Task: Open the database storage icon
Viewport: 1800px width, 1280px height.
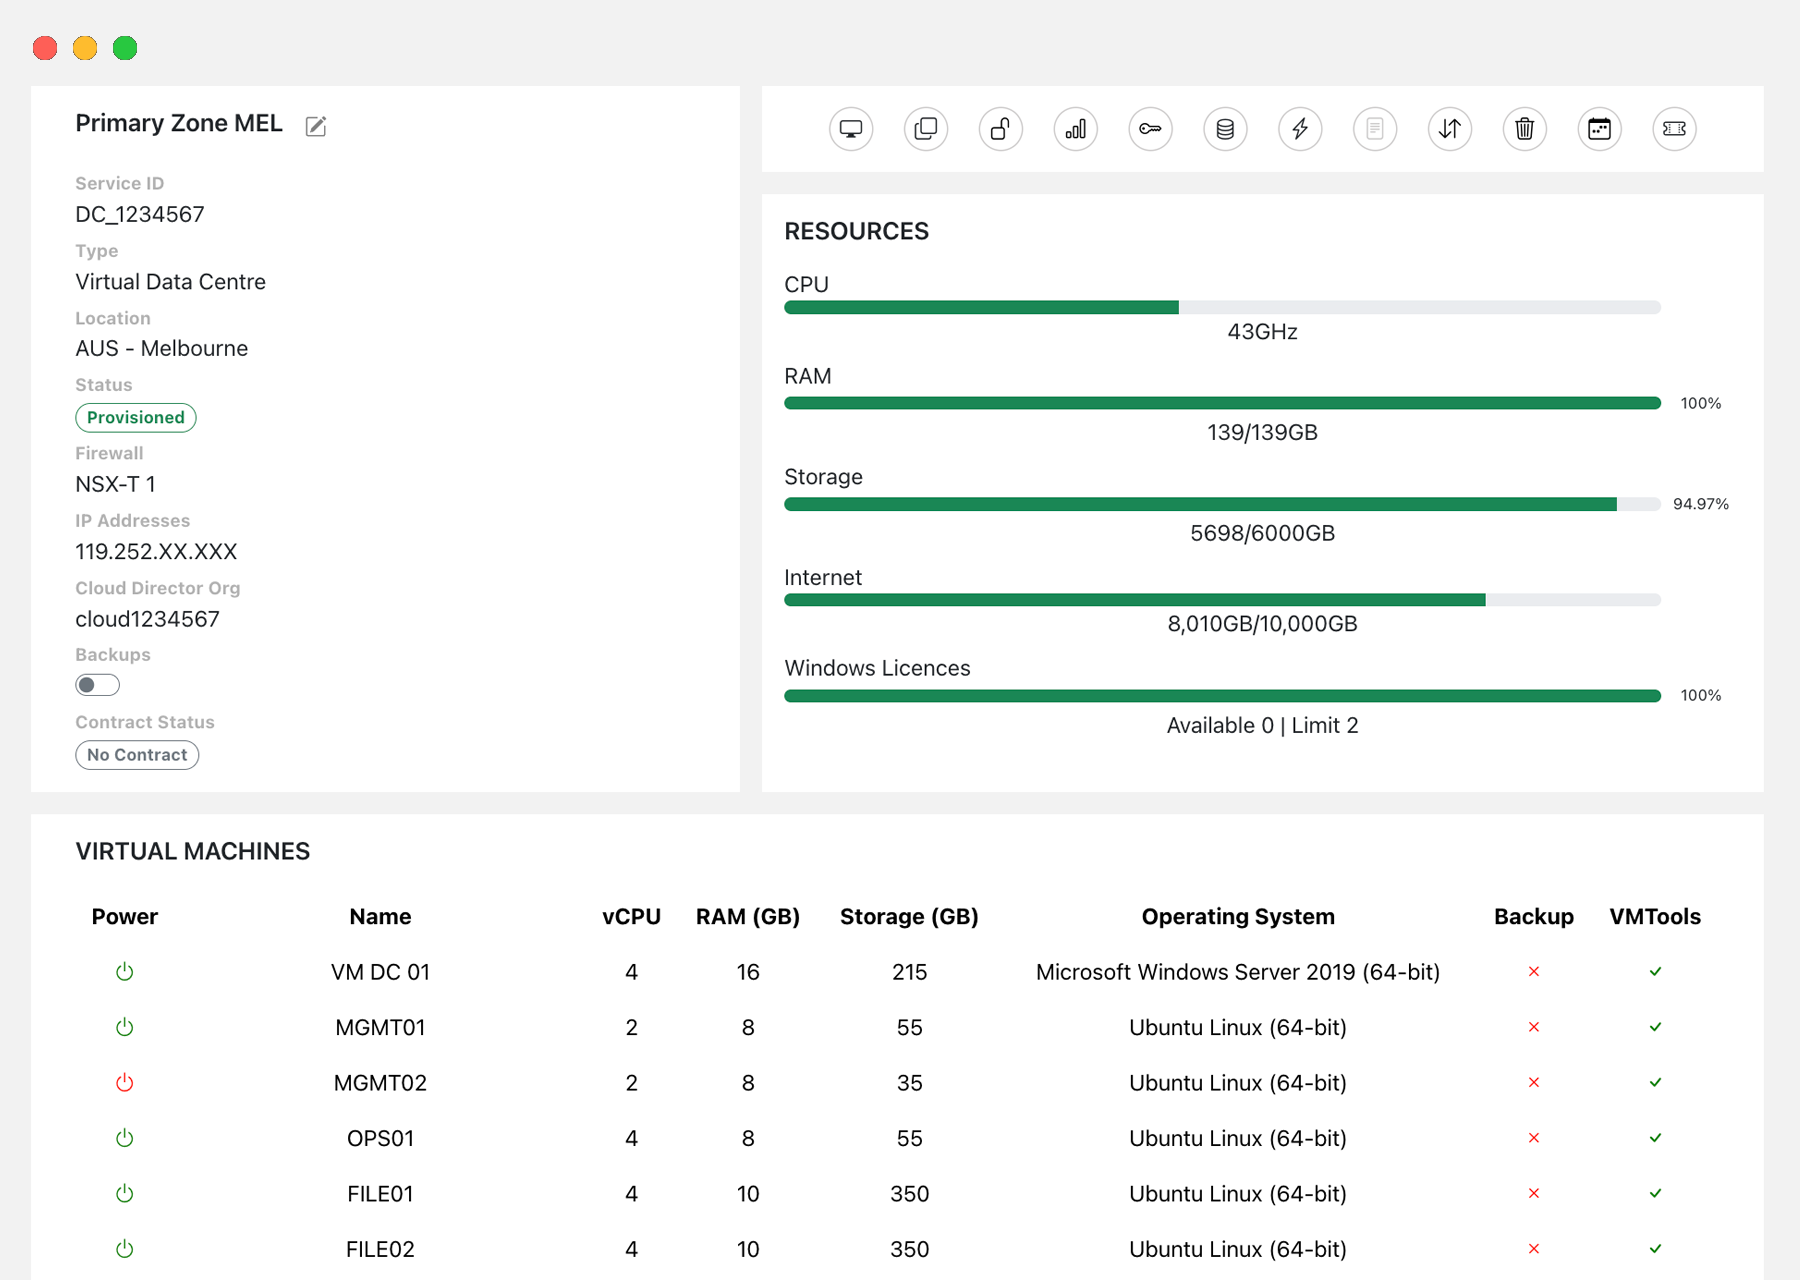Action: pyautogui.click(x=1224, y=129)
